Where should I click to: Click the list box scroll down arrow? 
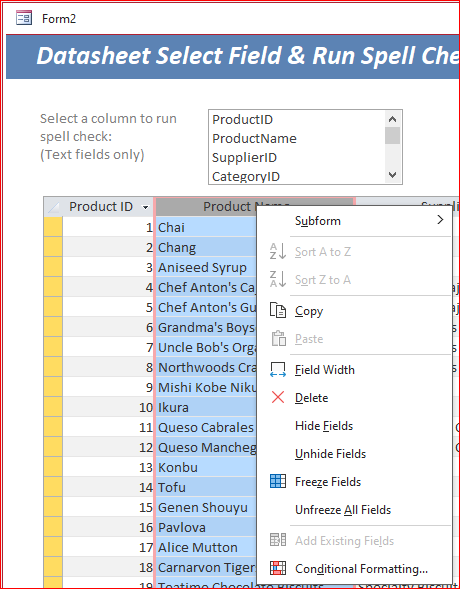tap(392, 175)
